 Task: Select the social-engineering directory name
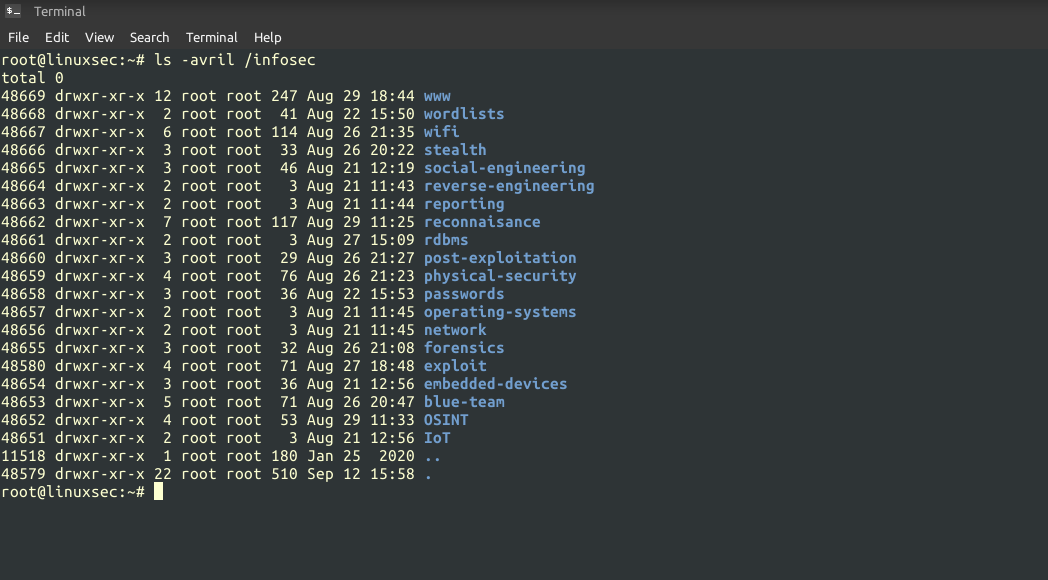click(504, 167)
